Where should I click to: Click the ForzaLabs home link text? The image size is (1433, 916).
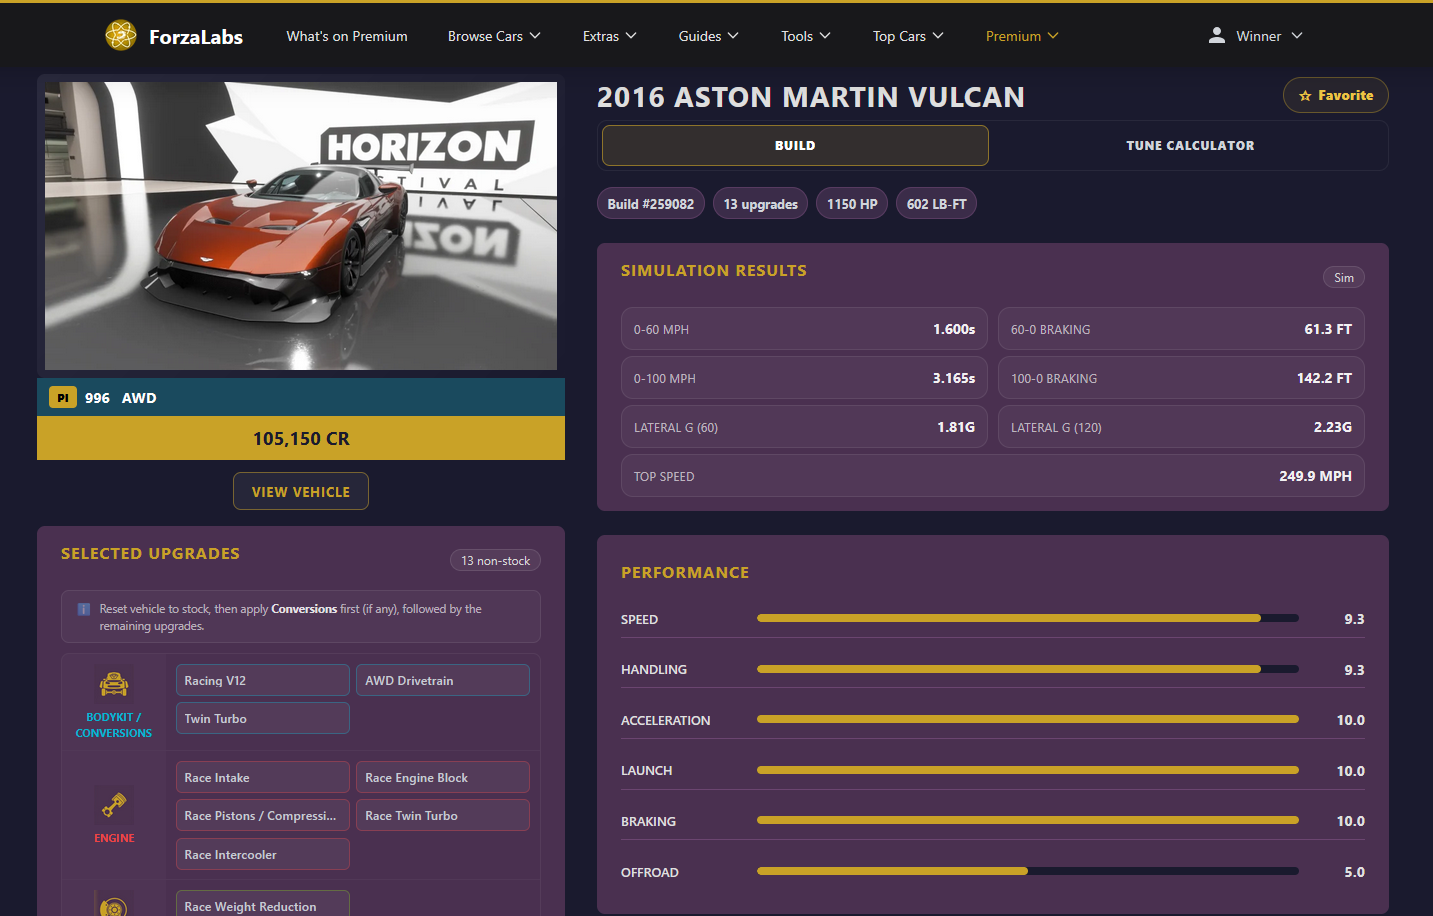click(196, 37)
